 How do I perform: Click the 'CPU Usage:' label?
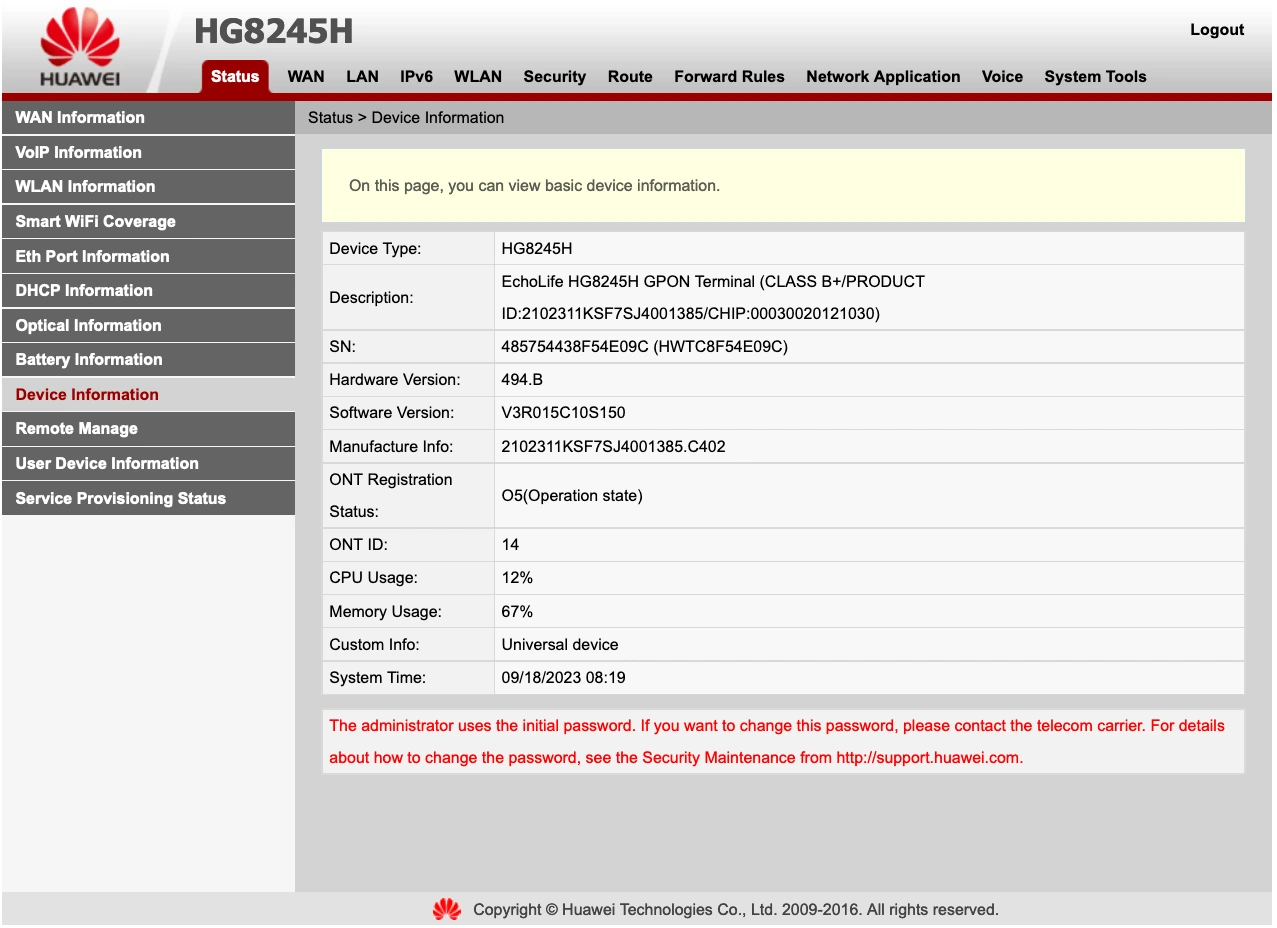pyautogui.click(x=373, y=579)
